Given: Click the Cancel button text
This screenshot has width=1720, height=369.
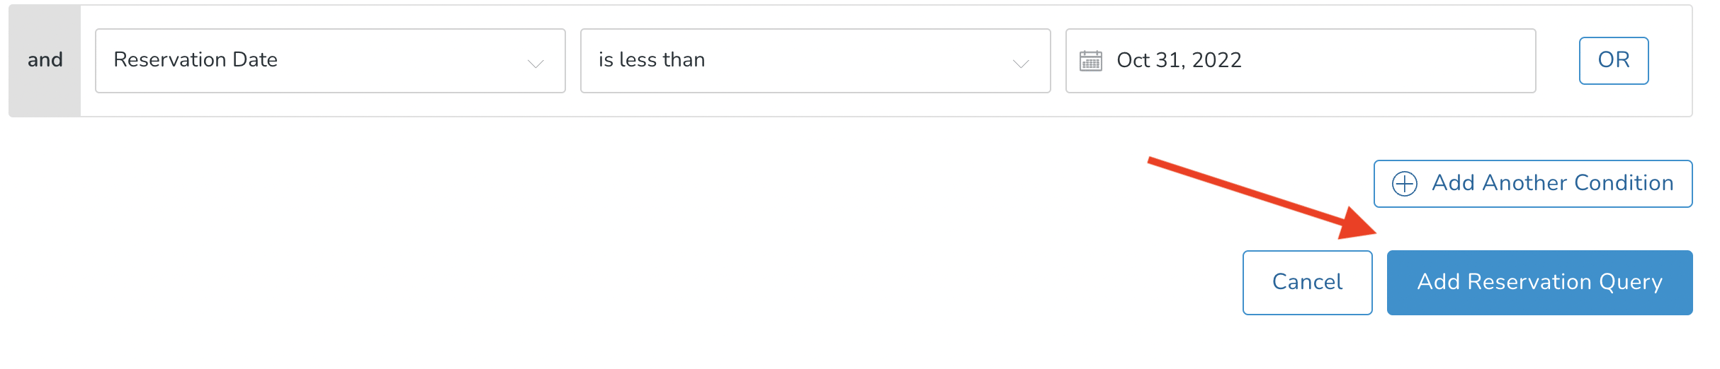Looking at the screenshot, I should tap(1307, 282).
